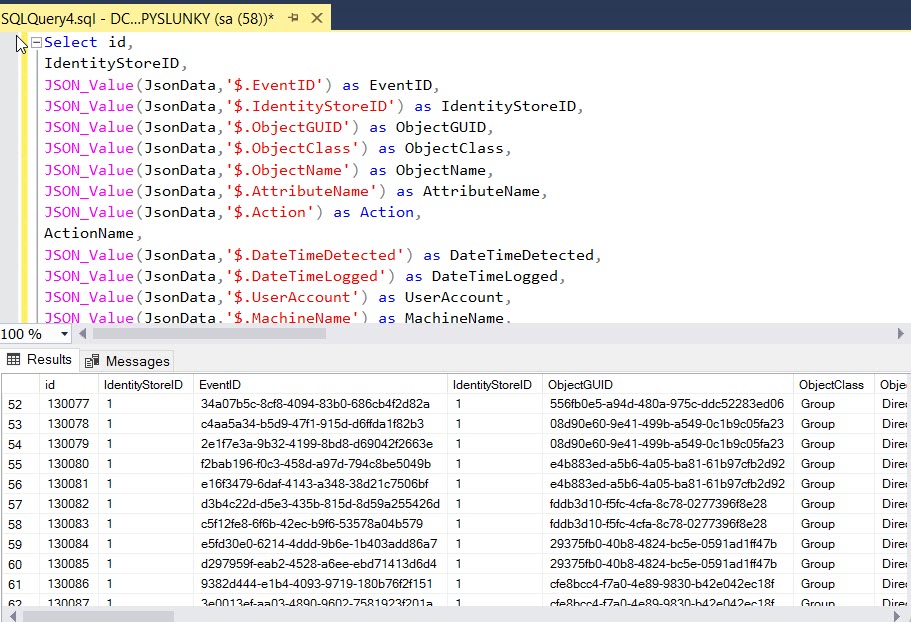The image size is (911, 622).
Task: Select the ObjectGUID column header
Action: [580, 384]
